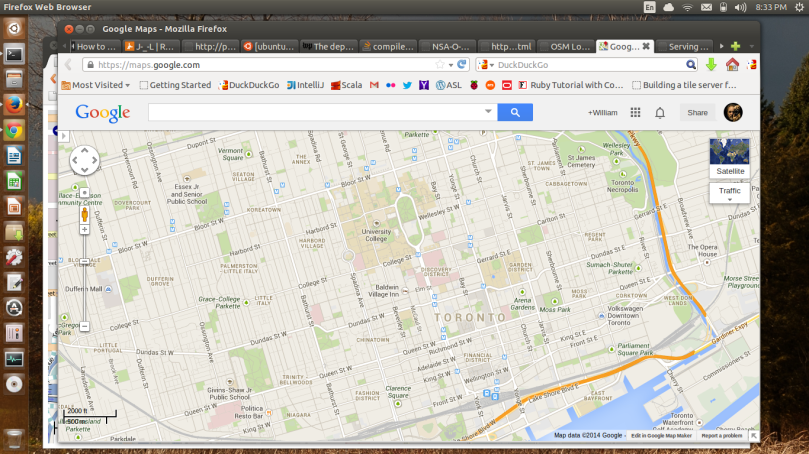Click the map pan navigation control

pos(85,160)
